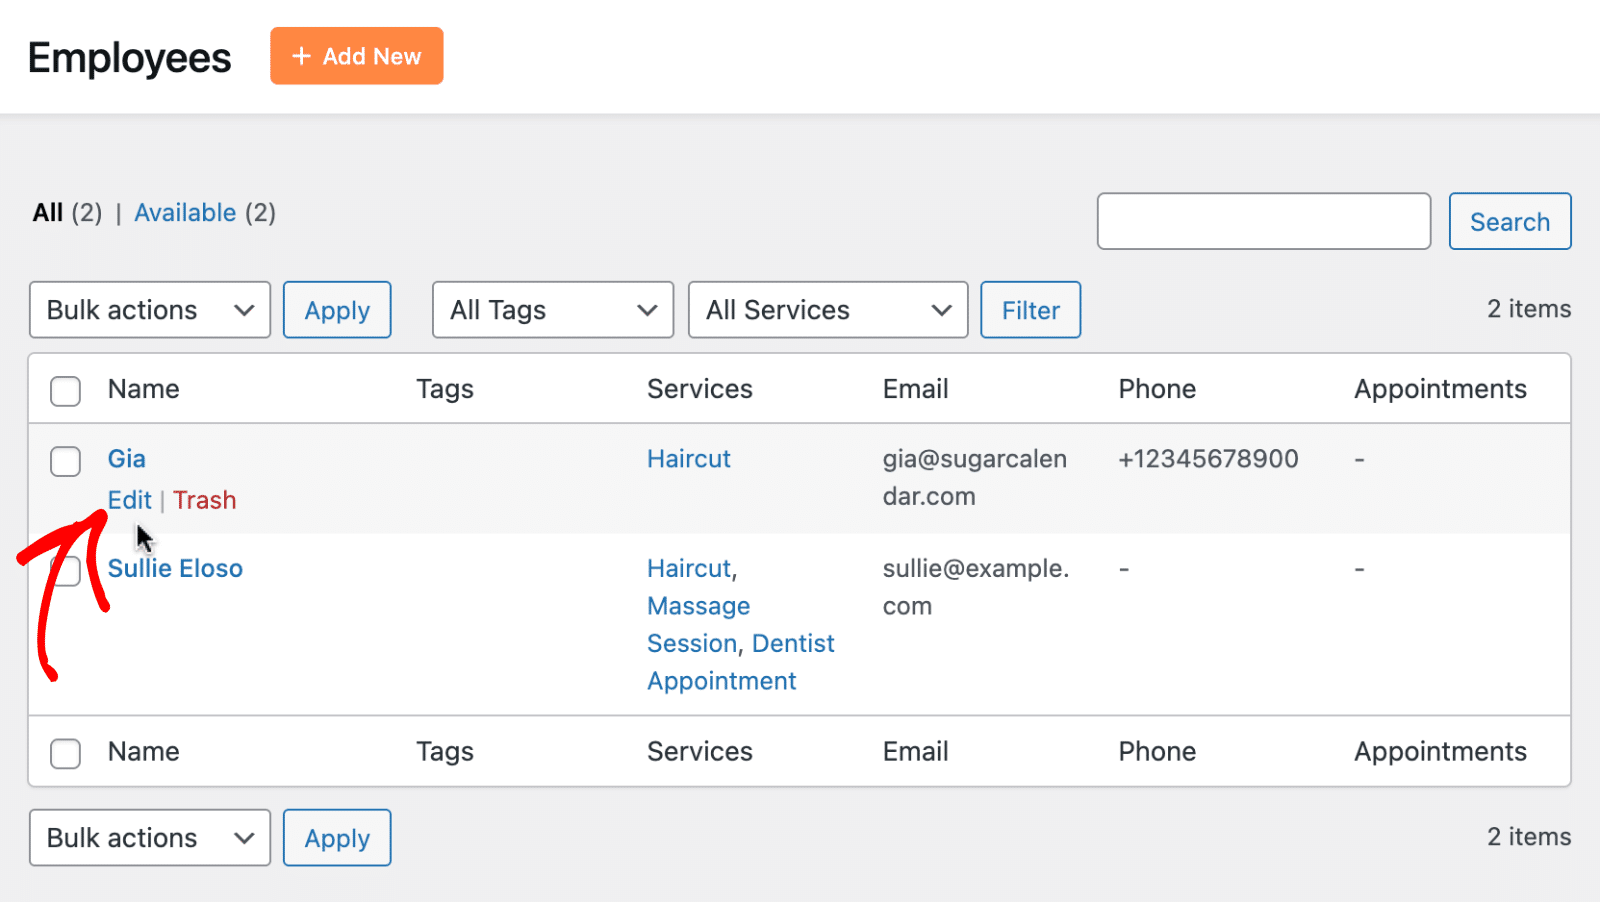
Task: Switch to the Available employees view
Action: [x=186, y=212]
